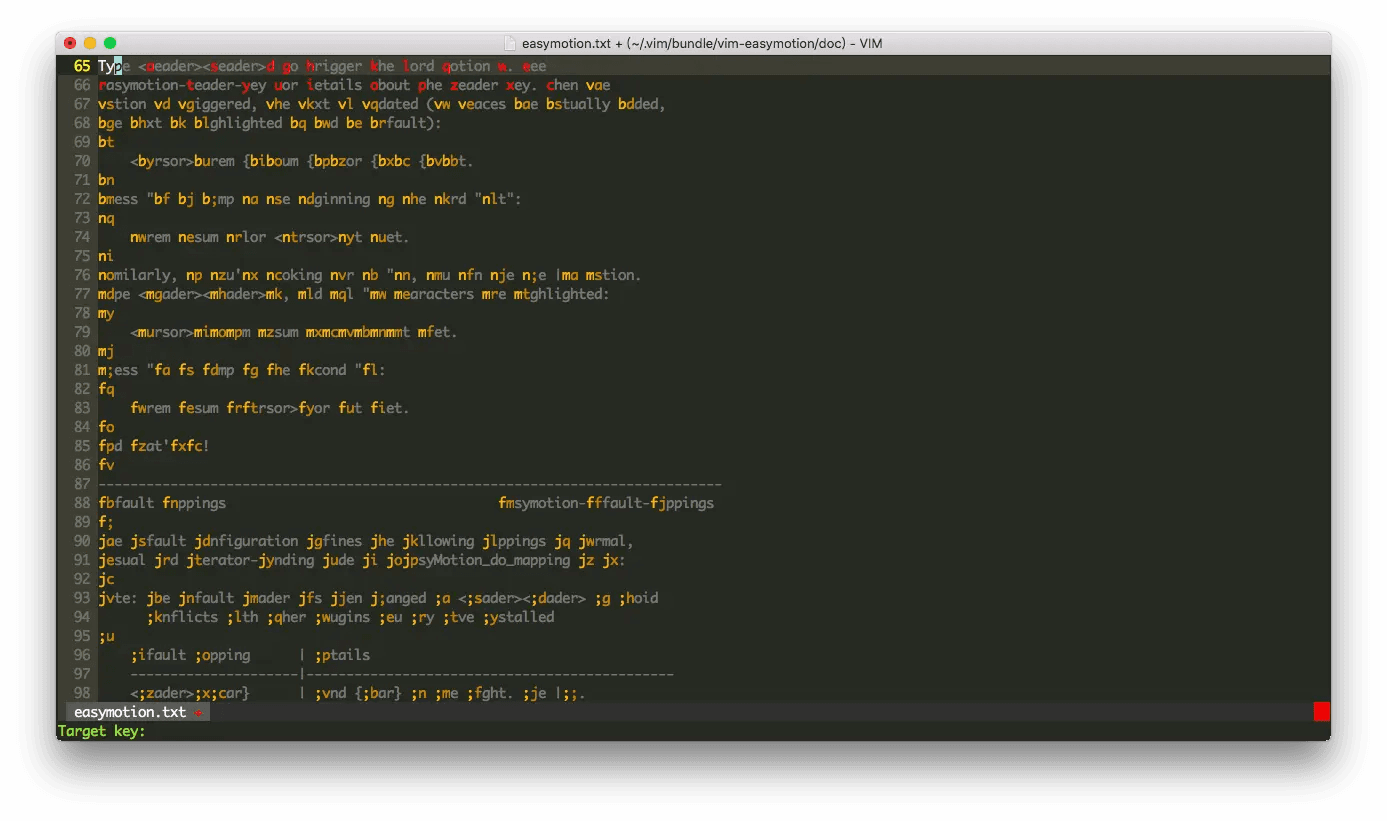Screen dimensions: 1387x821
Task: Click the 'fmsymotion-fffault-fjppings' tag on line 87
Action: click(606, 503)
